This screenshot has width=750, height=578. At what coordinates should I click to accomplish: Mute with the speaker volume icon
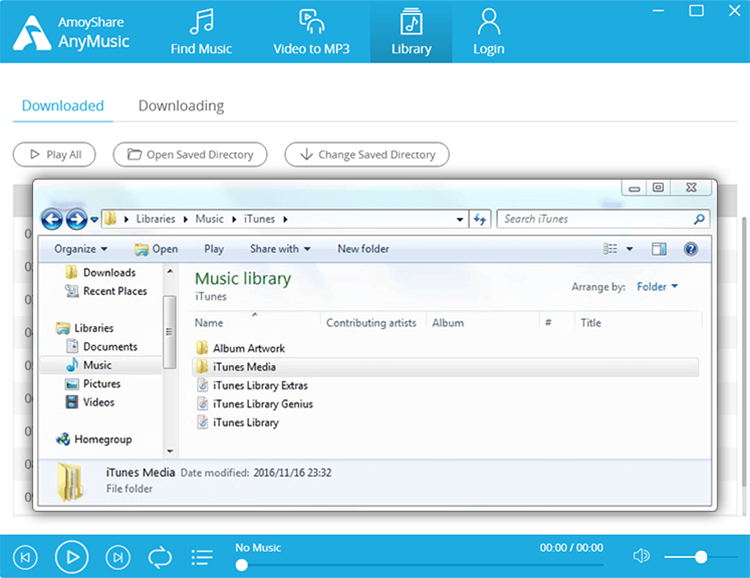pos(641,556)
